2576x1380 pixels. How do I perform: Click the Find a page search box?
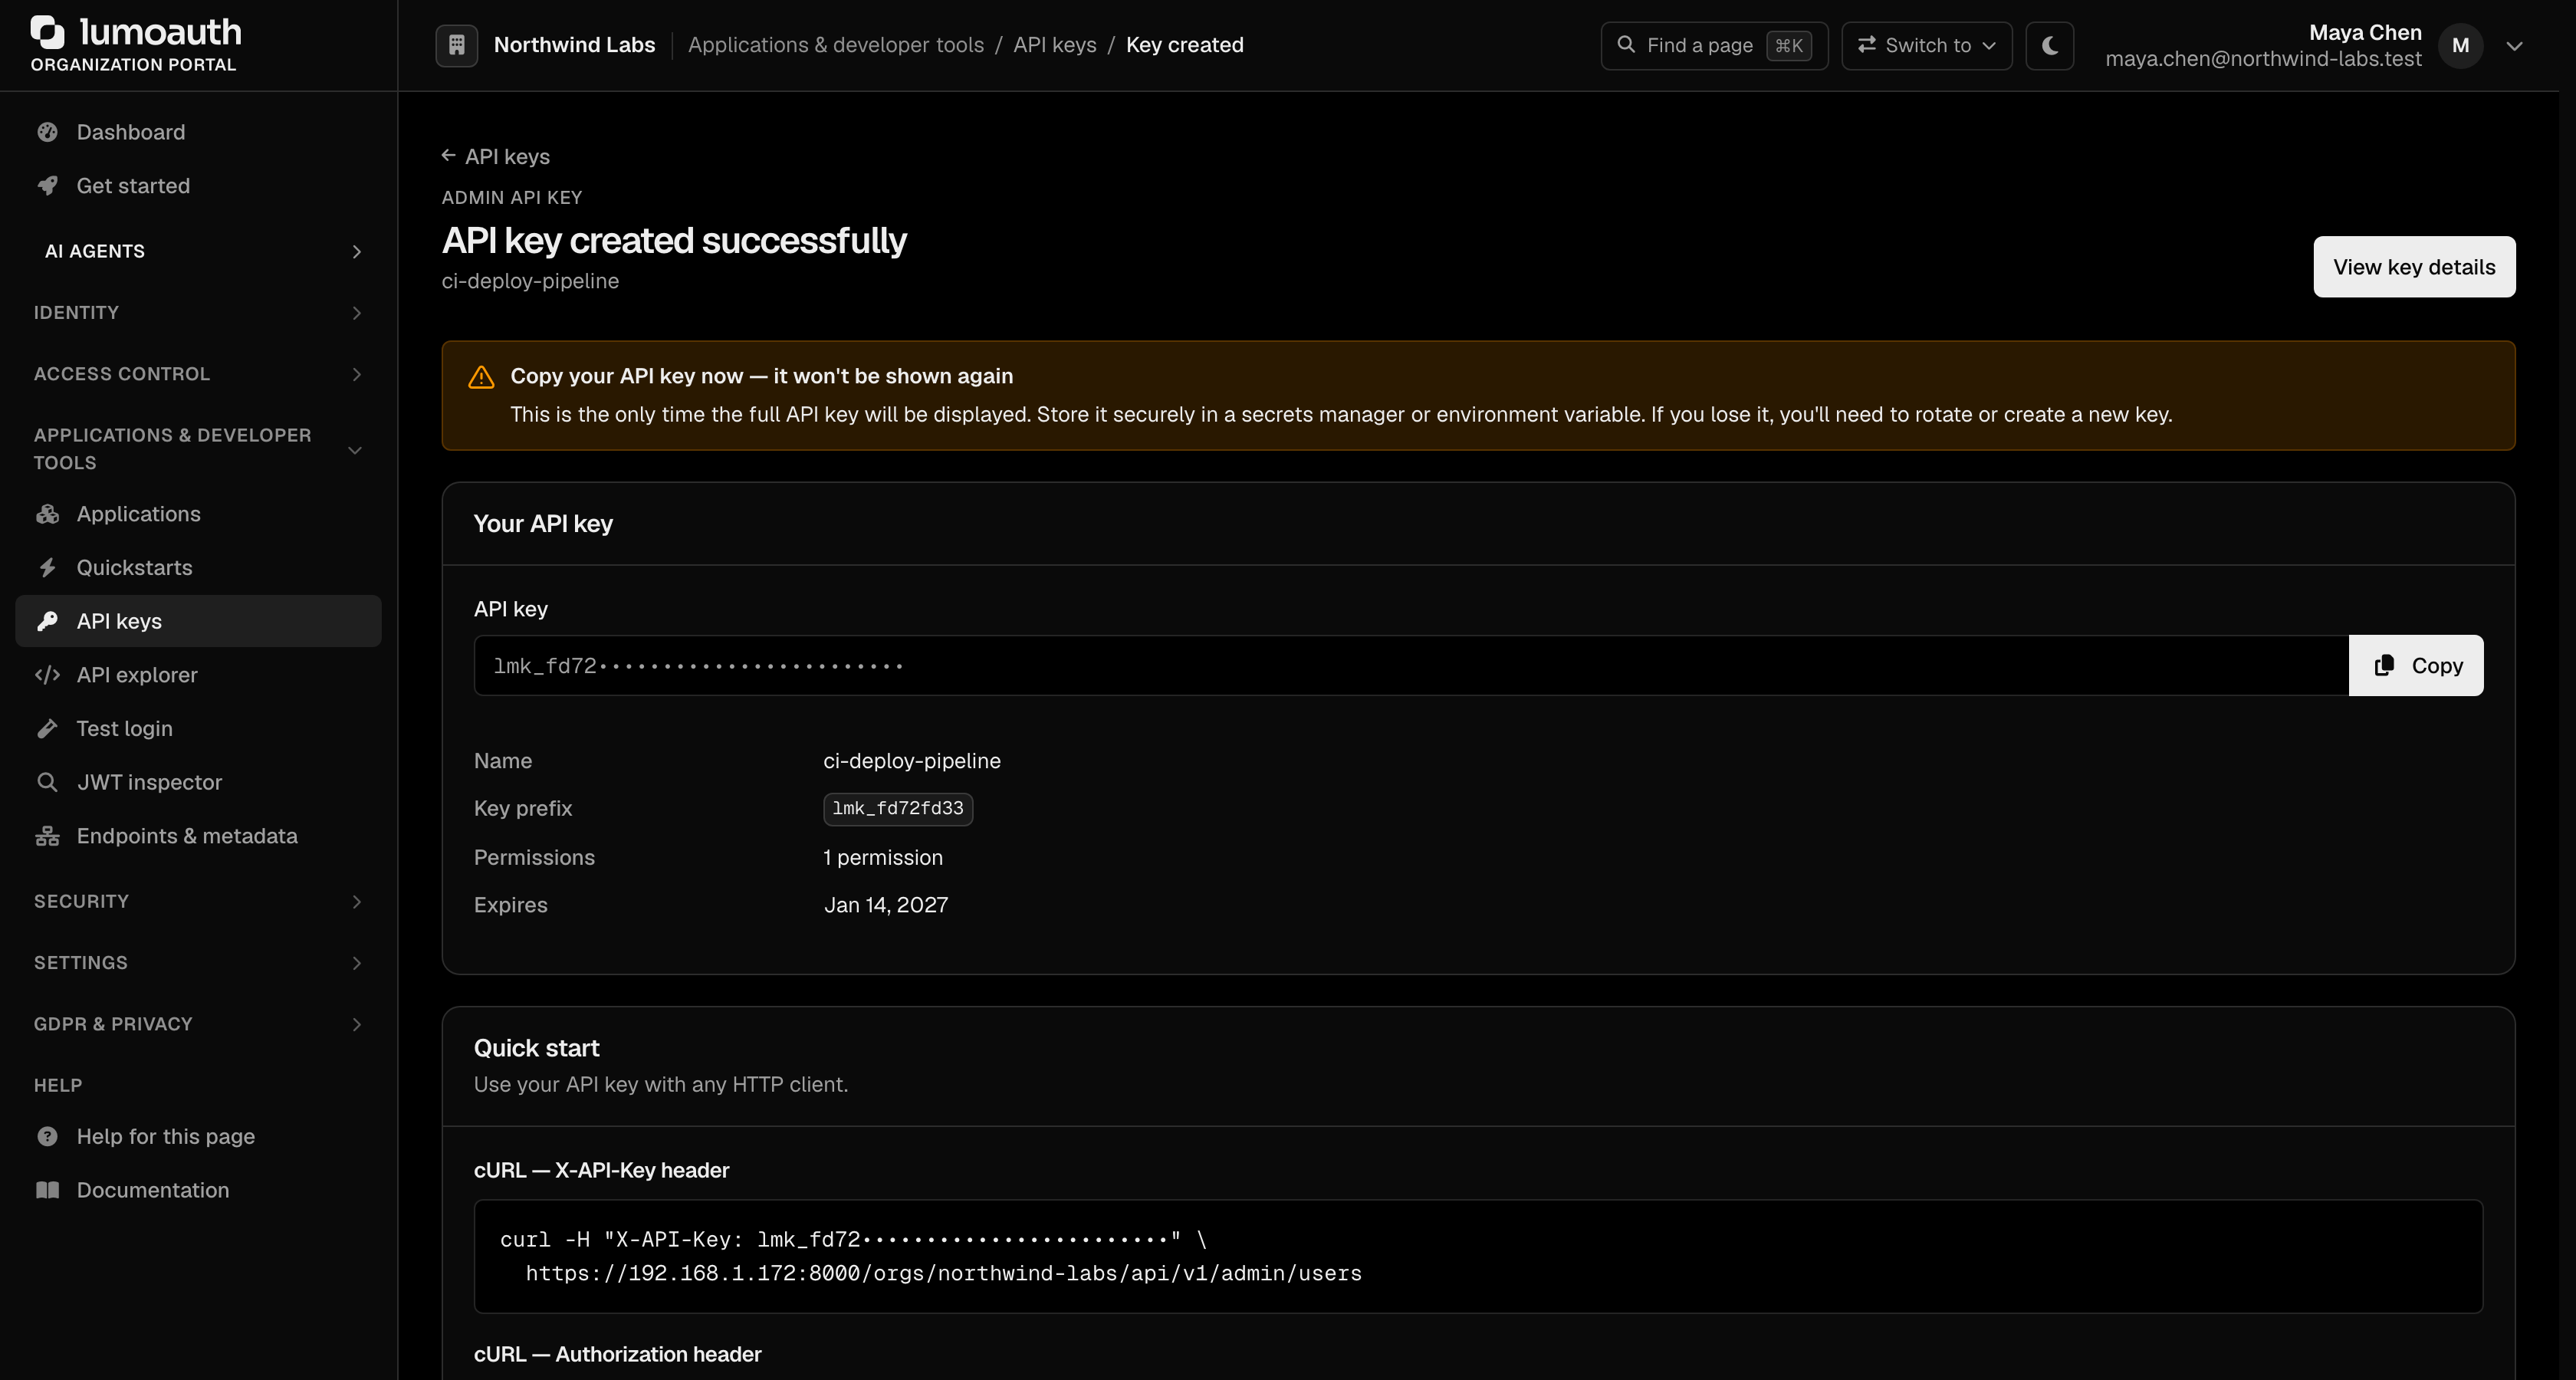coord(1714,45)
